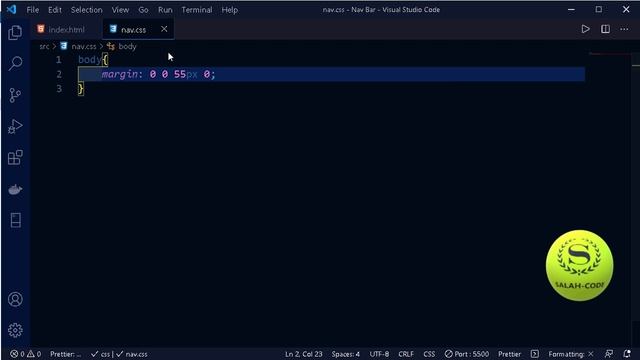Open the Docker view
The width and height of the screenshot is (640, 360).
(15, 189)
